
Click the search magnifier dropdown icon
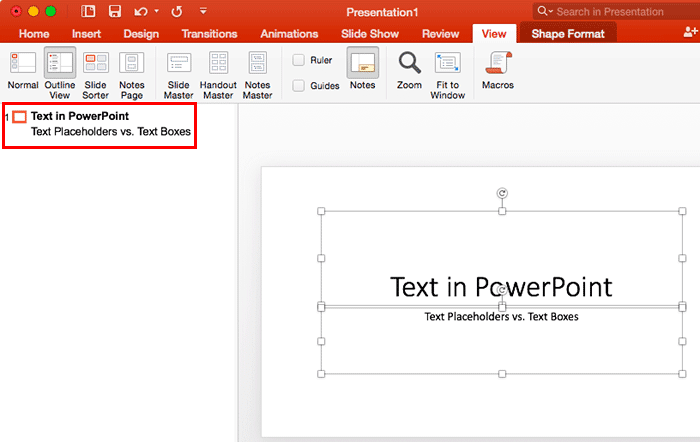pos(545,11)
